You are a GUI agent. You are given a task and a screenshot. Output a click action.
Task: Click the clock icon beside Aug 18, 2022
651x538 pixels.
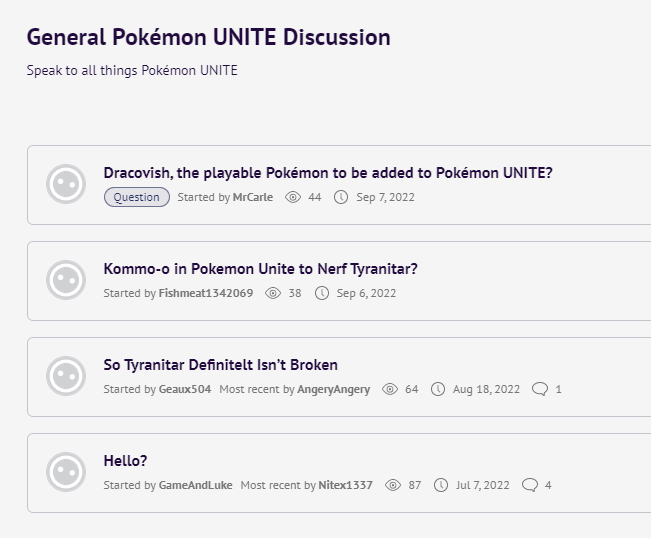pyautogui.click(x=438, y=389)
